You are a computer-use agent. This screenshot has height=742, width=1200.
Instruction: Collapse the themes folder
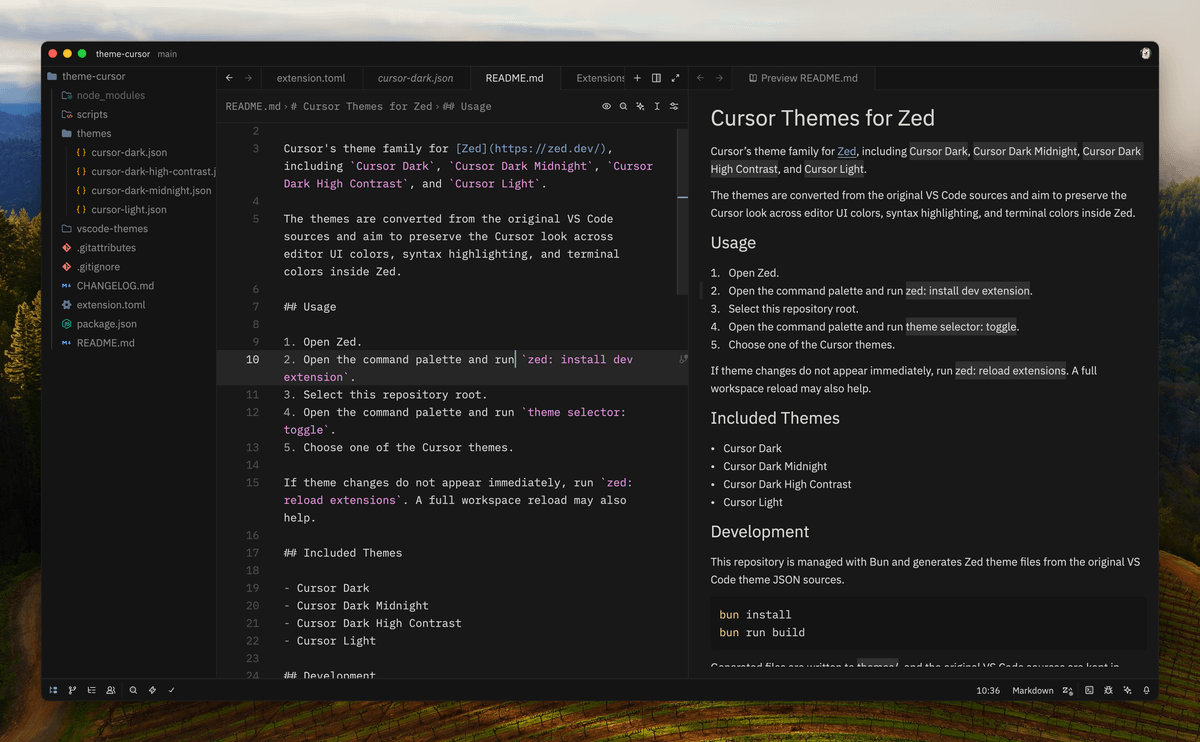coord(93,133)
